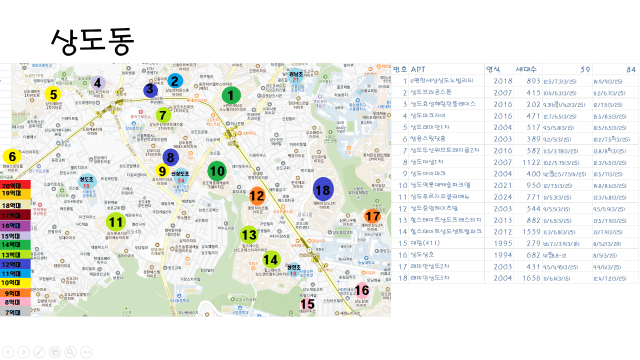
Task: Select yellow map marker number 5
Action: click(53, 95)
